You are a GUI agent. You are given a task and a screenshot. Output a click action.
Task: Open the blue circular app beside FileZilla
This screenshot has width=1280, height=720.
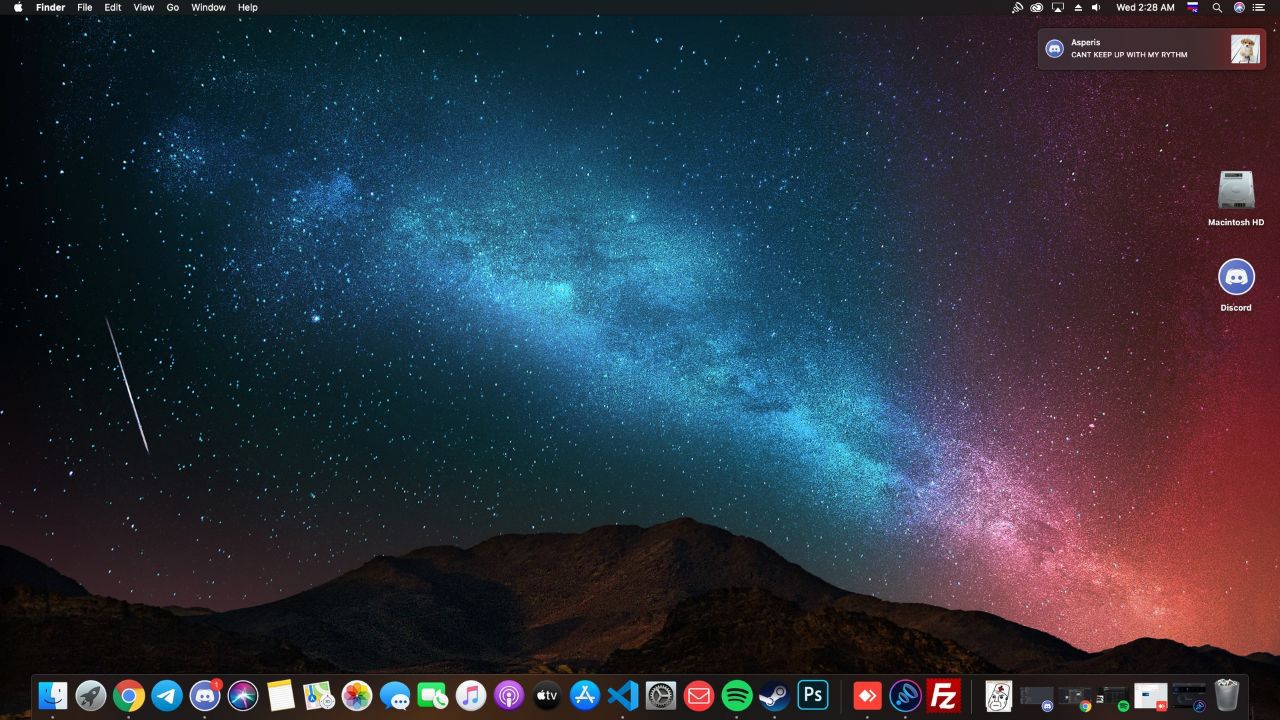coord(905,695)
